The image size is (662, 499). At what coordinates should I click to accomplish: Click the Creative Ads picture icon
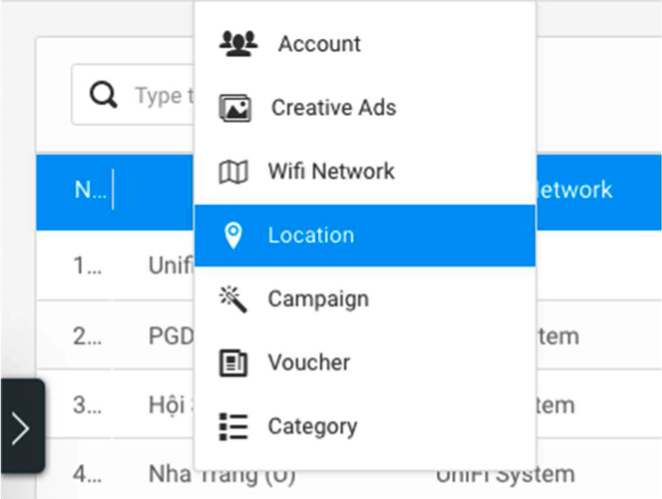tap(235, 108)
